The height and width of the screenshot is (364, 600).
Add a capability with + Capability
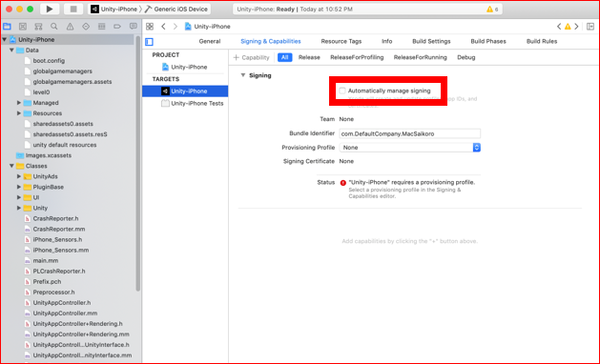pyautogui.click(x=251, y=57)
